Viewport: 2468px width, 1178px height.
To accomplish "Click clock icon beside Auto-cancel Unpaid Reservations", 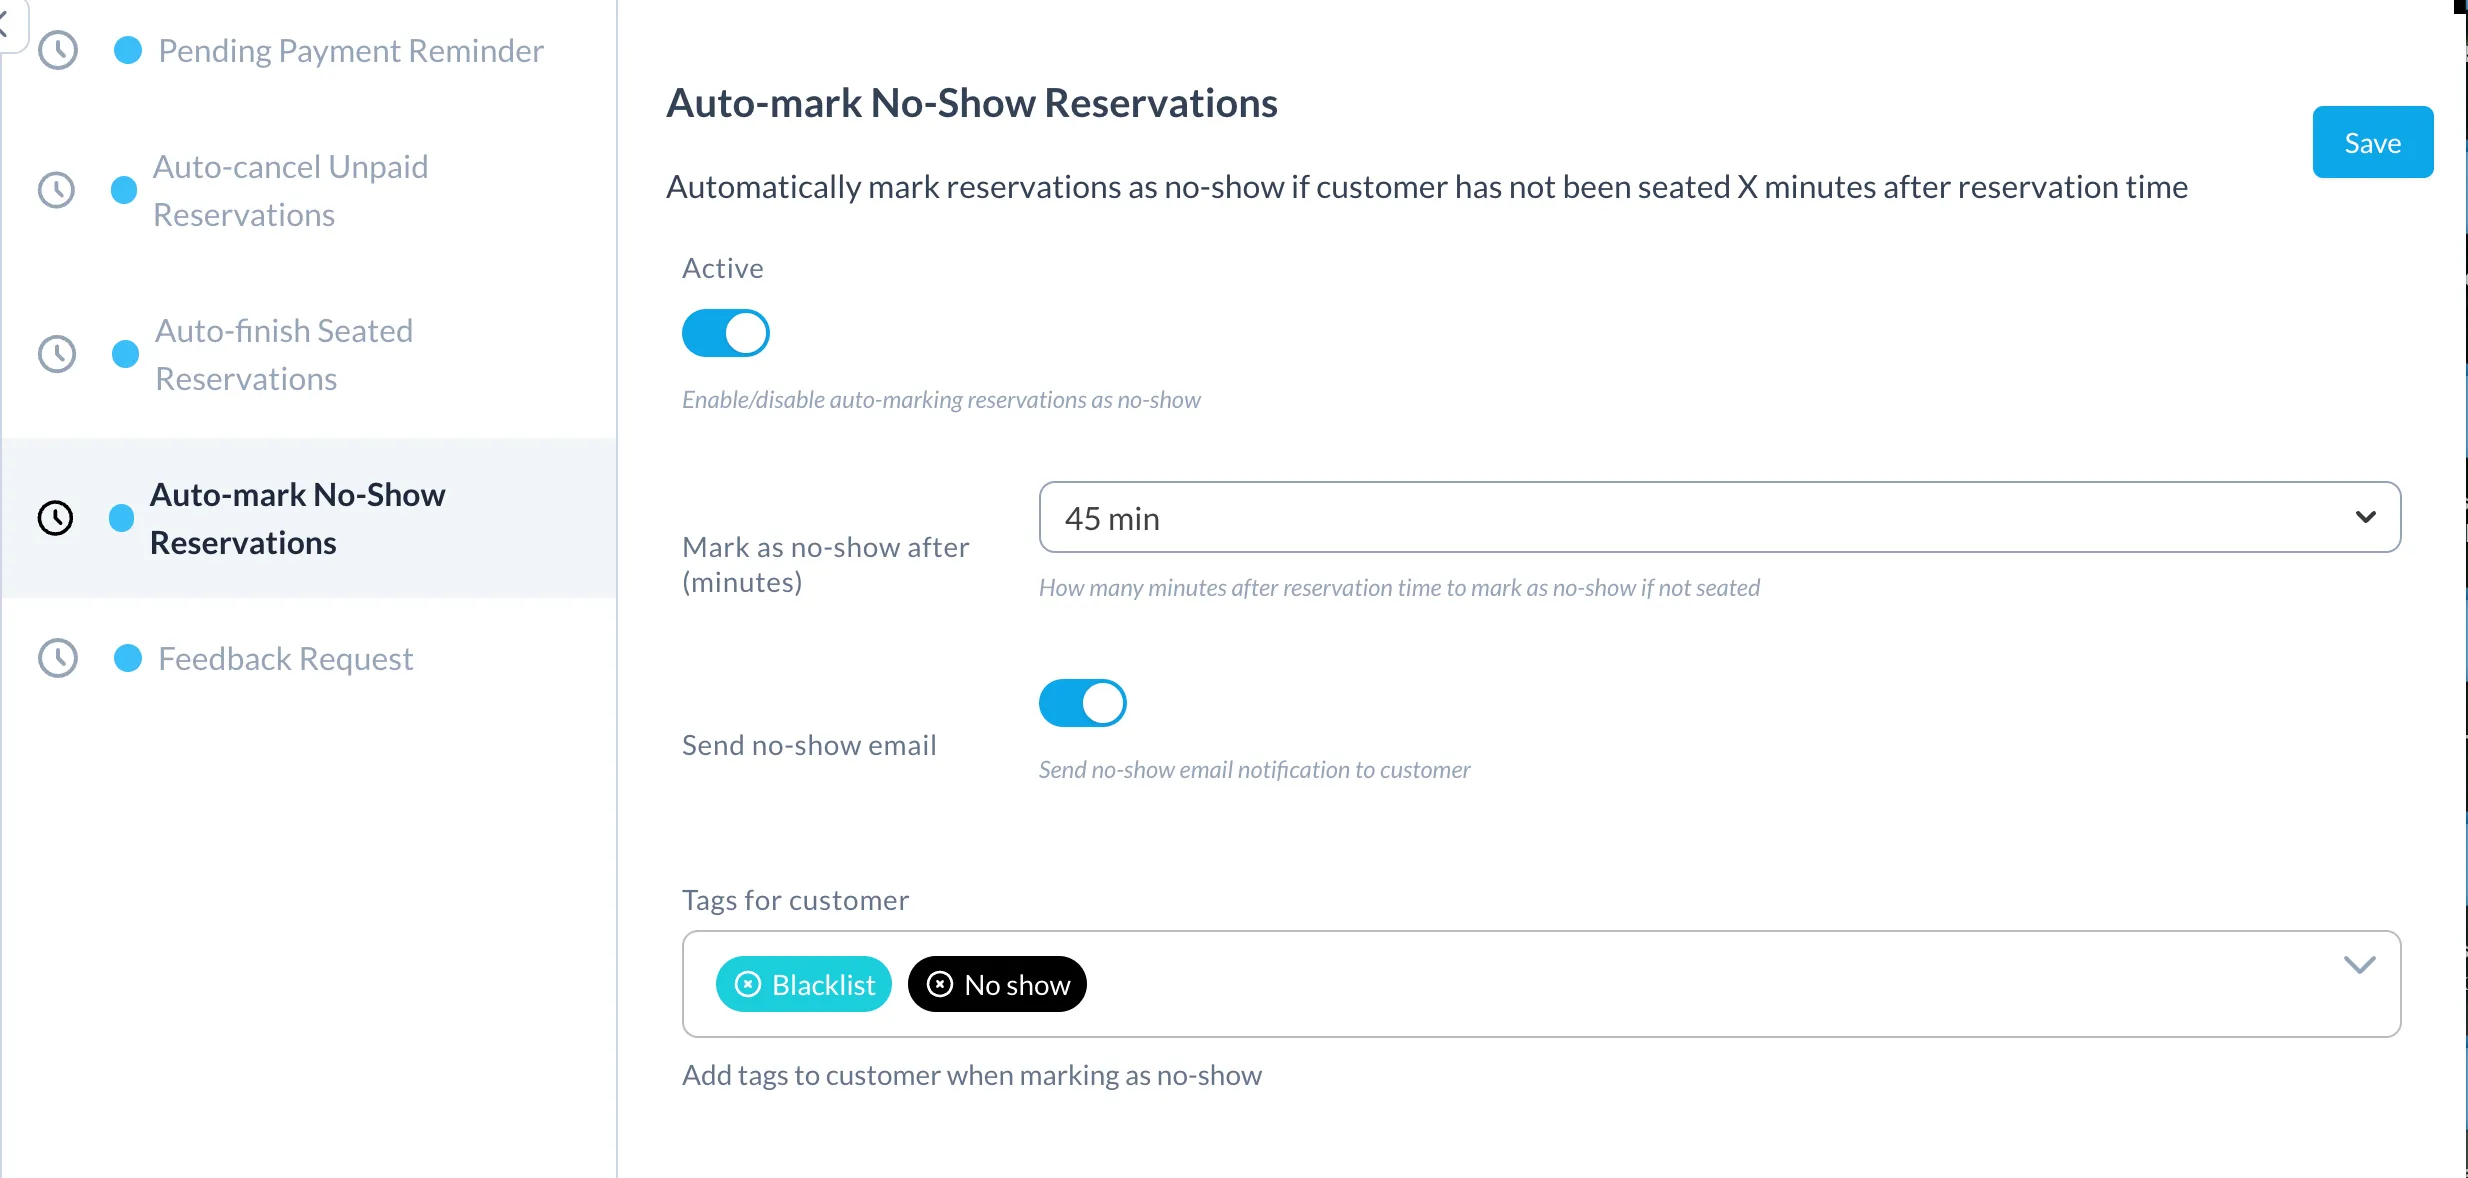I will click(57, 190).
